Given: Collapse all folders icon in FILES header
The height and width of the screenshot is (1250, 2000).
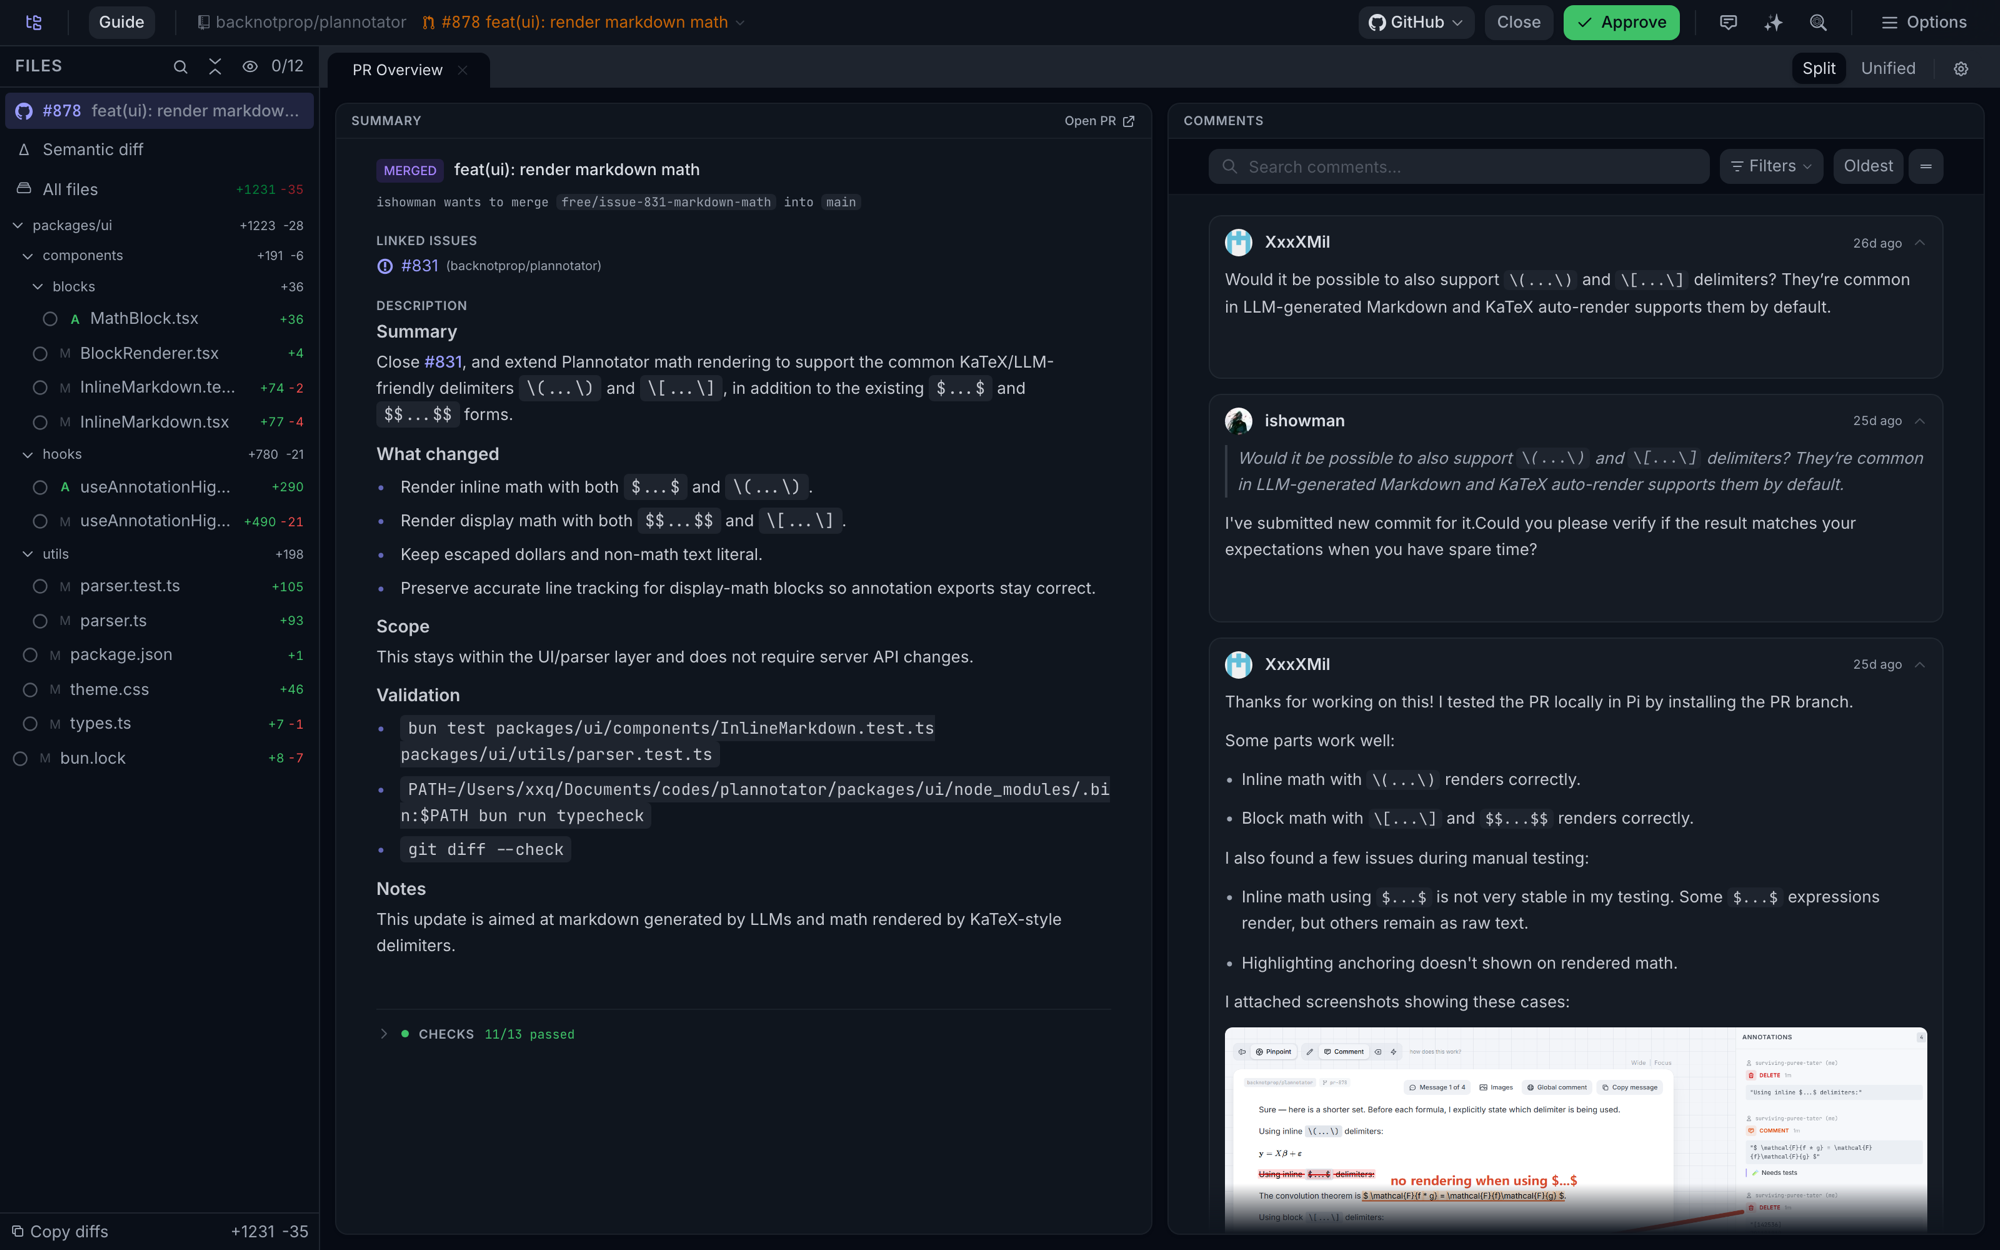Looking at the screenshot, I should click(x=215, y=67).
